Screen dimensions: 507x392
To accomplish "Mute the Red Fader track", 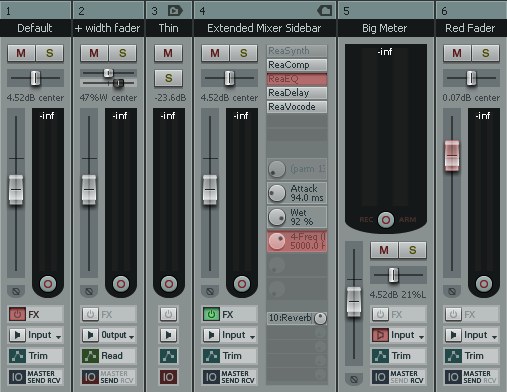I will coord(457,53).
